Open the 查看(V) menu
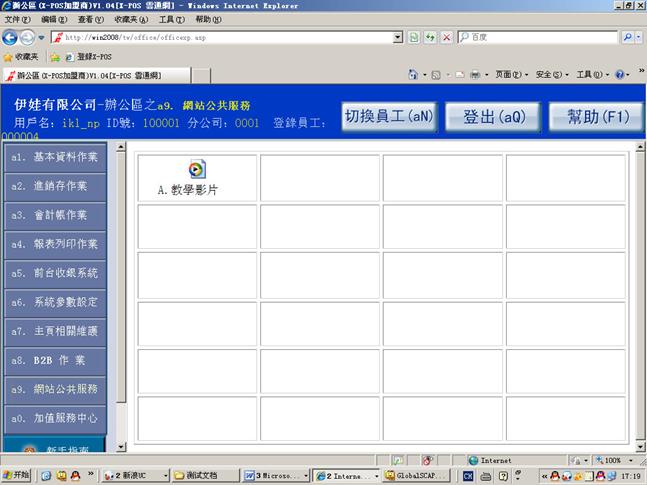The height and width of the screenshot is (485, 647). [90, 19]
